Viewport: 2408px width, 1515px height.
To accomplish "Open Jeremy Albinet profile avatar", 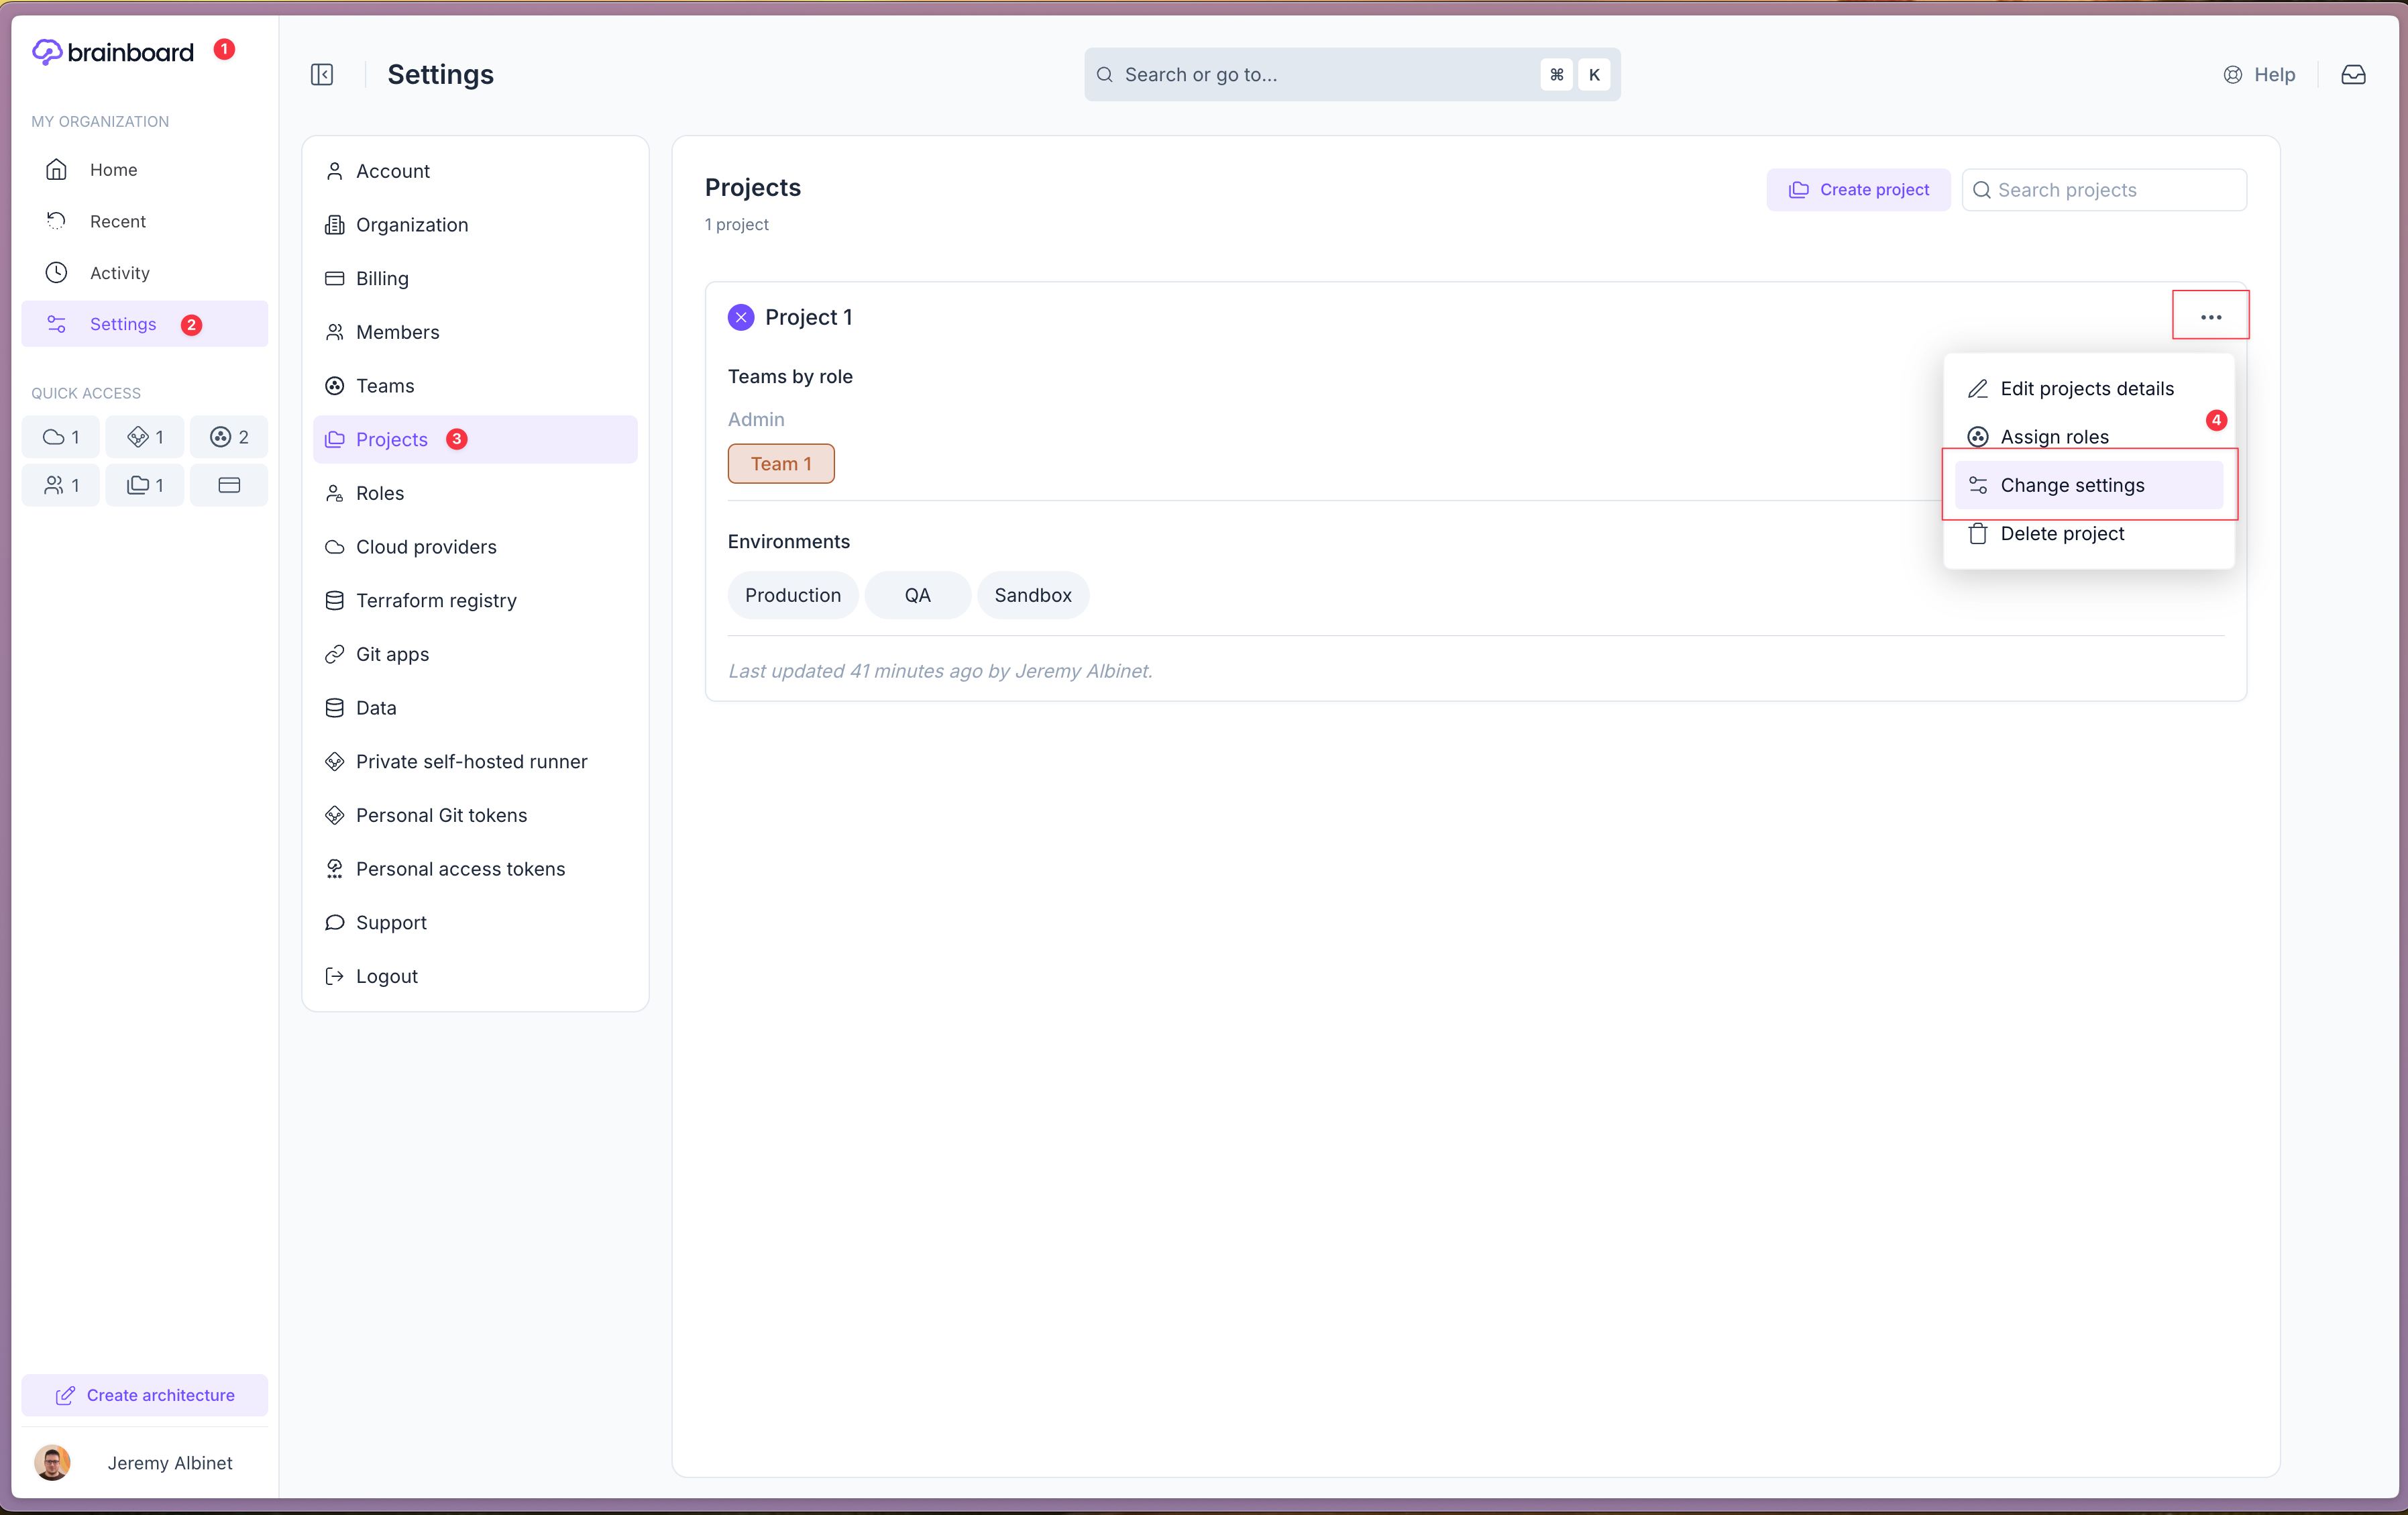I will (52, 1462).
